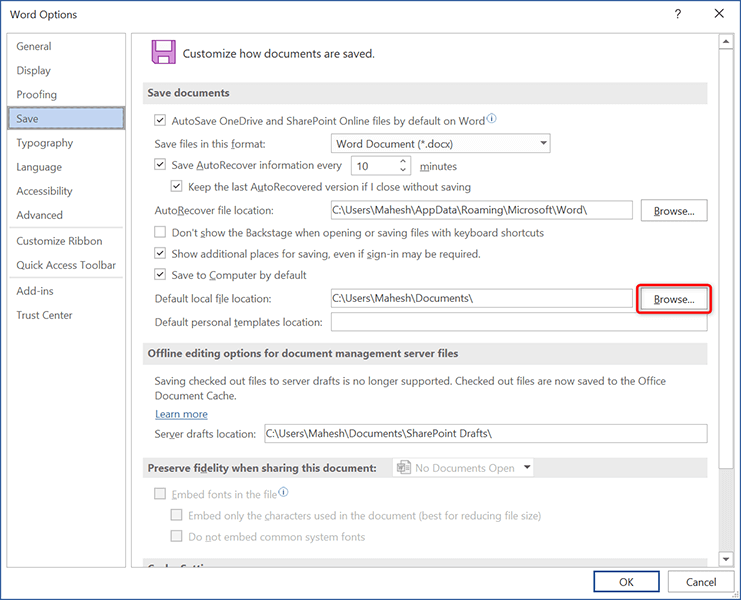Decrease AutoRecover minutes with down arrow
The height and width of the screenshot is (600, 741).
tap(404, 171)
